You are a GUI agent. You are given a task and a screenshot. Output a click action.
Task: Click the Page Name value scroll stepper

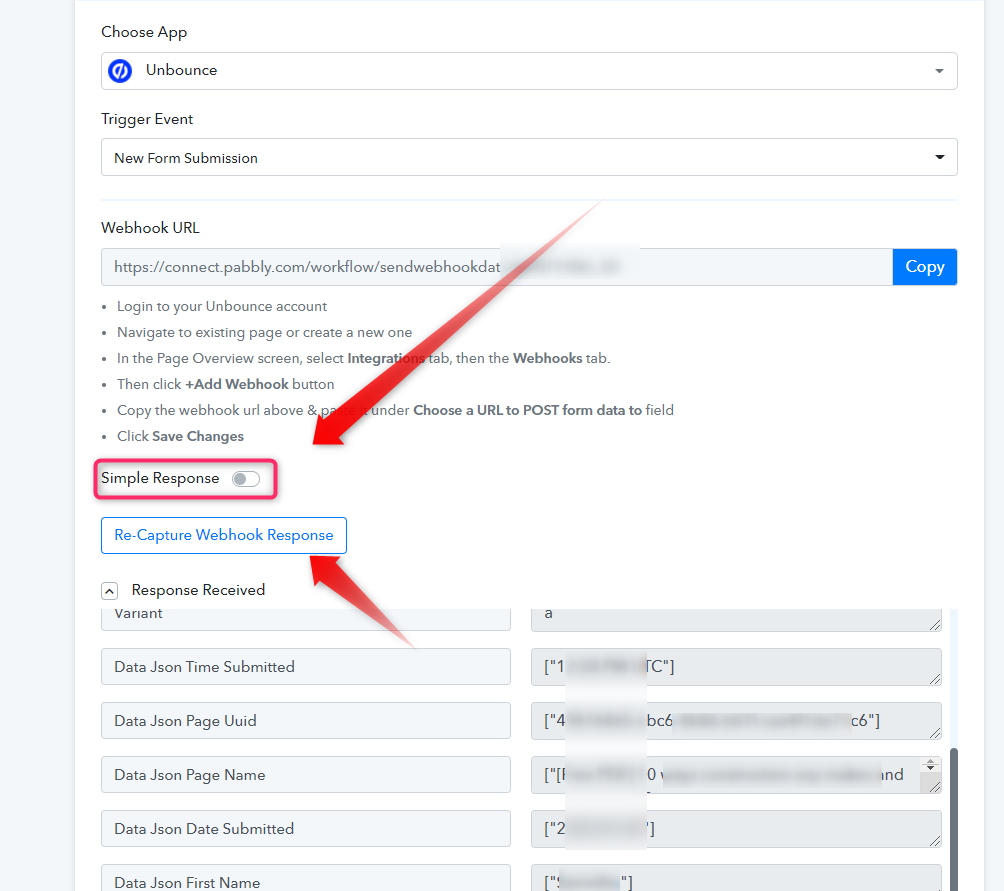(x=930, y=765)
